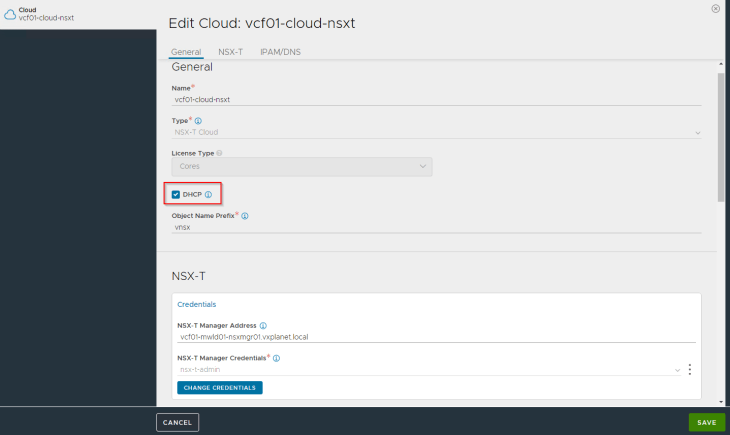The width and height of the screenshot is (730, 435).
Task: Click the Object Name Prefix info icon
Action: point(245,216)
